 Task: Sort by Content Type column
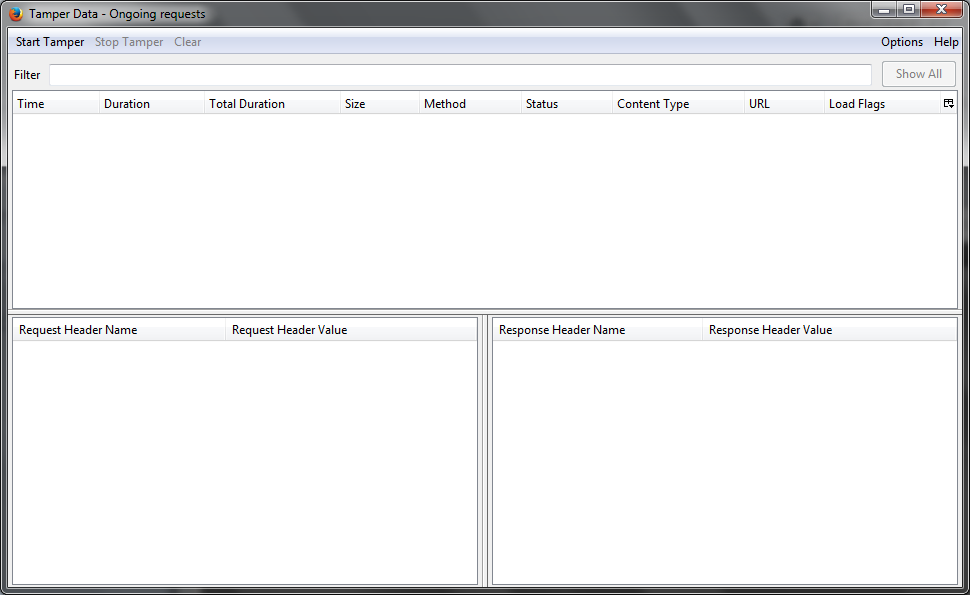click(x=676, y=104)
